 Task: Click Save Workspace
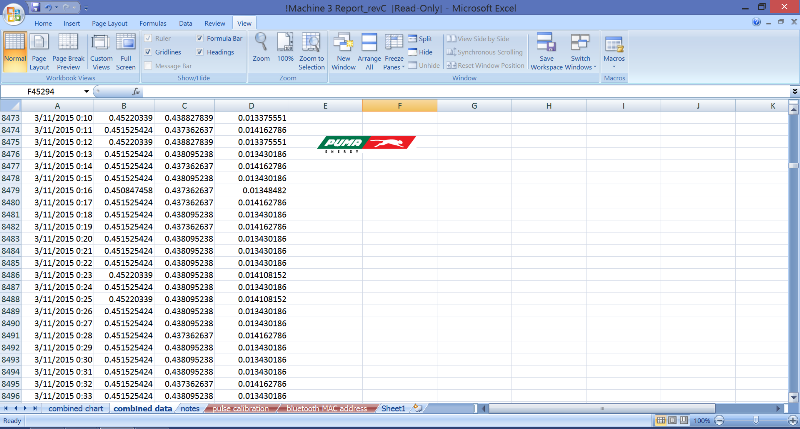pos(546,52)
